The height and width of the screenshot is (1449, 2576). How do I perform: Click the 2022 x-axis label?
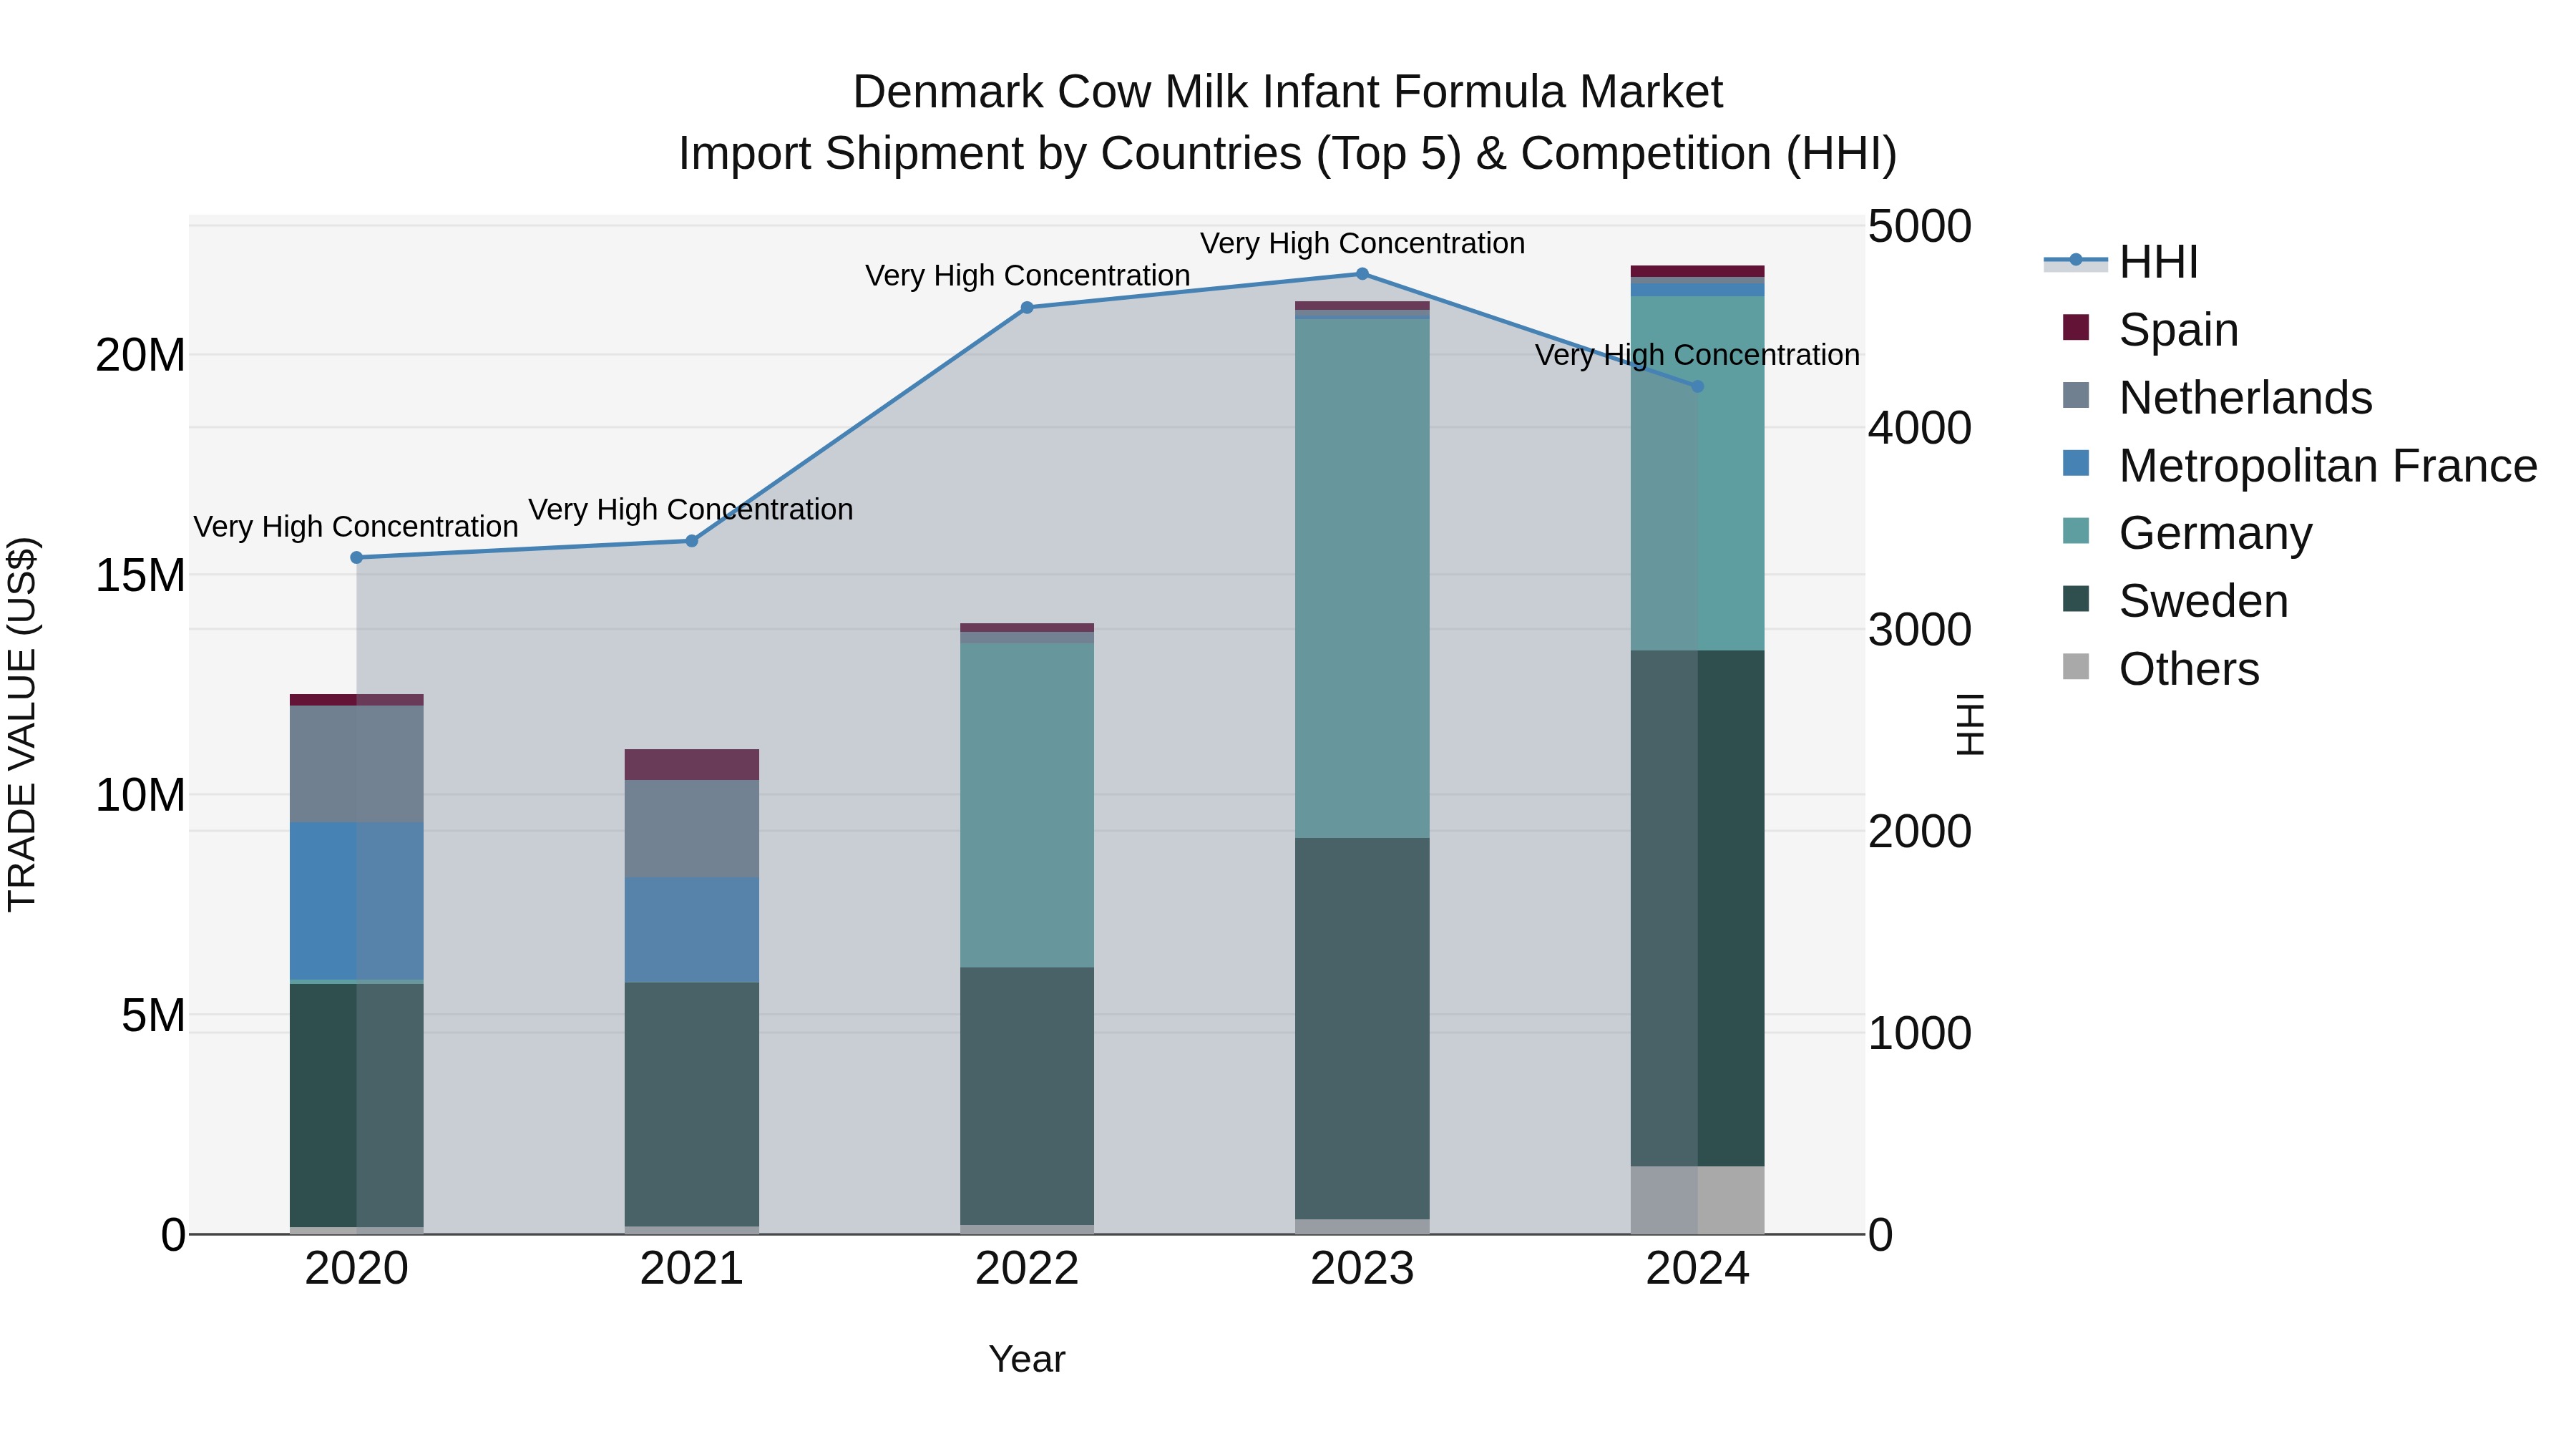[x=1027, y=1269]
